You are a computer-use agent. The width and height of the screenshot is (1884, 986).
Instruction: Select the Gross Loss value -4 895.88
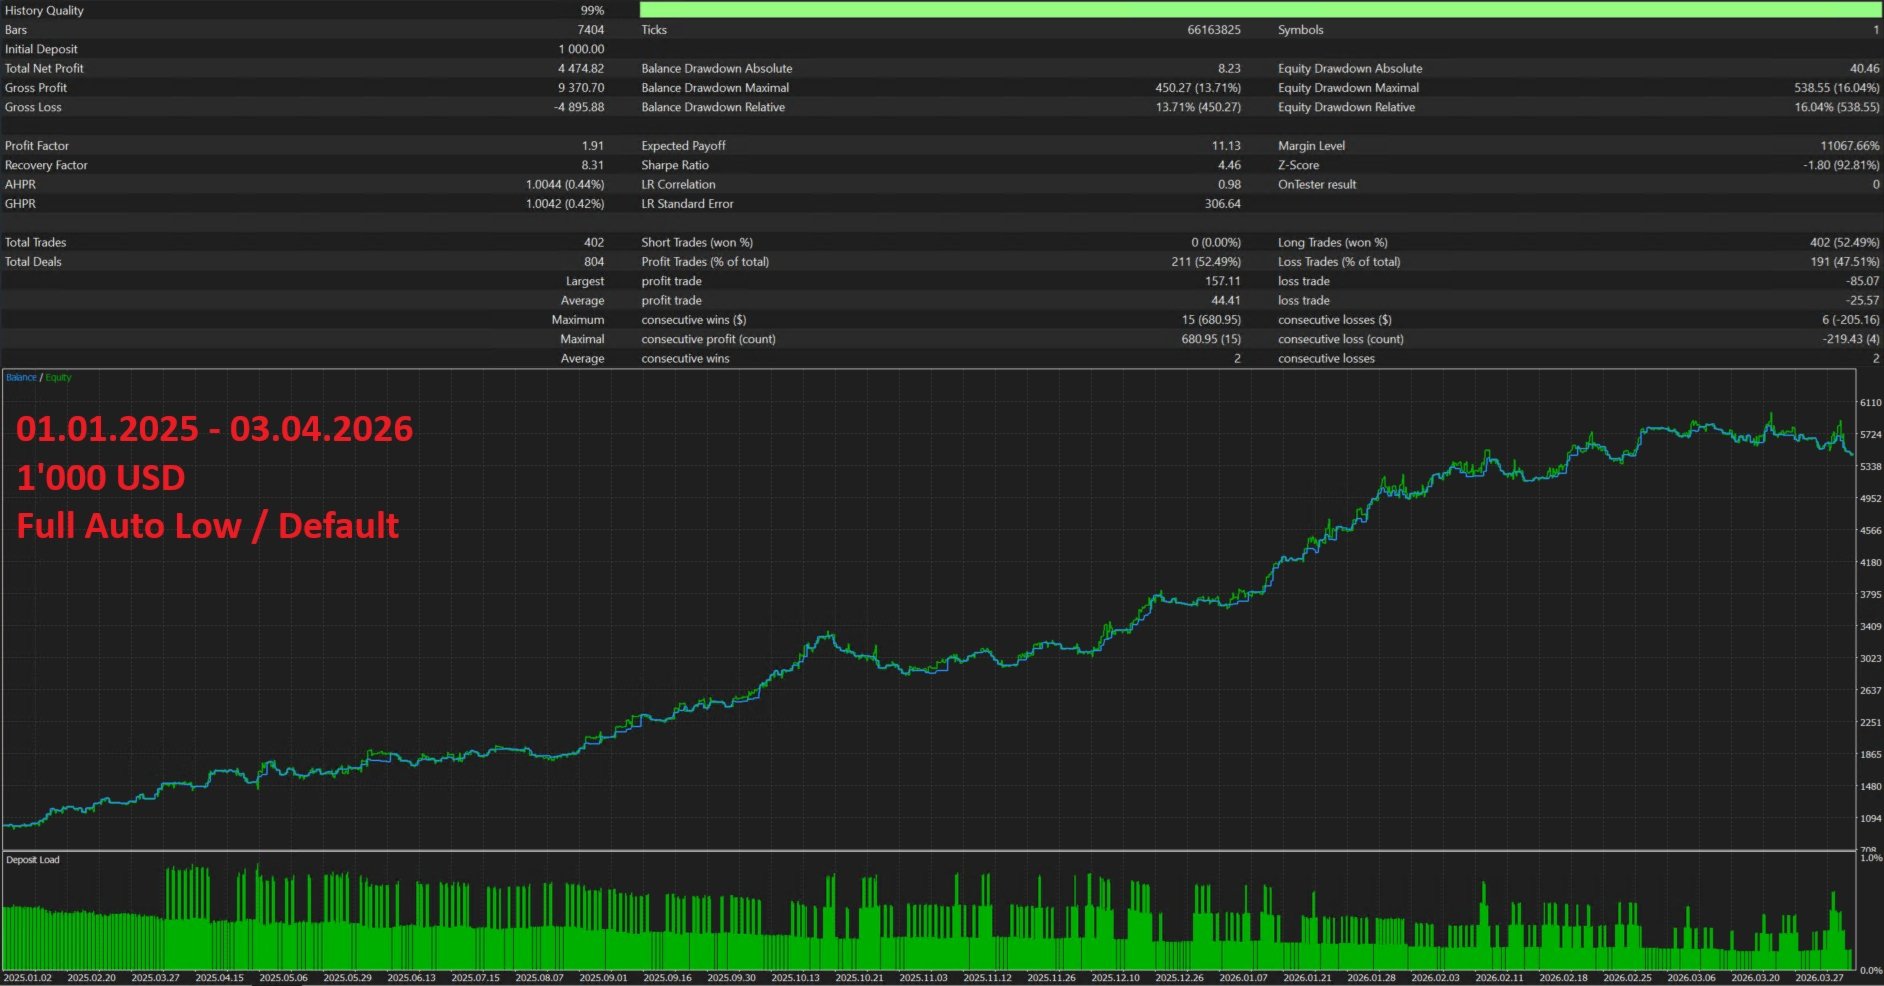tap(579, 107)
